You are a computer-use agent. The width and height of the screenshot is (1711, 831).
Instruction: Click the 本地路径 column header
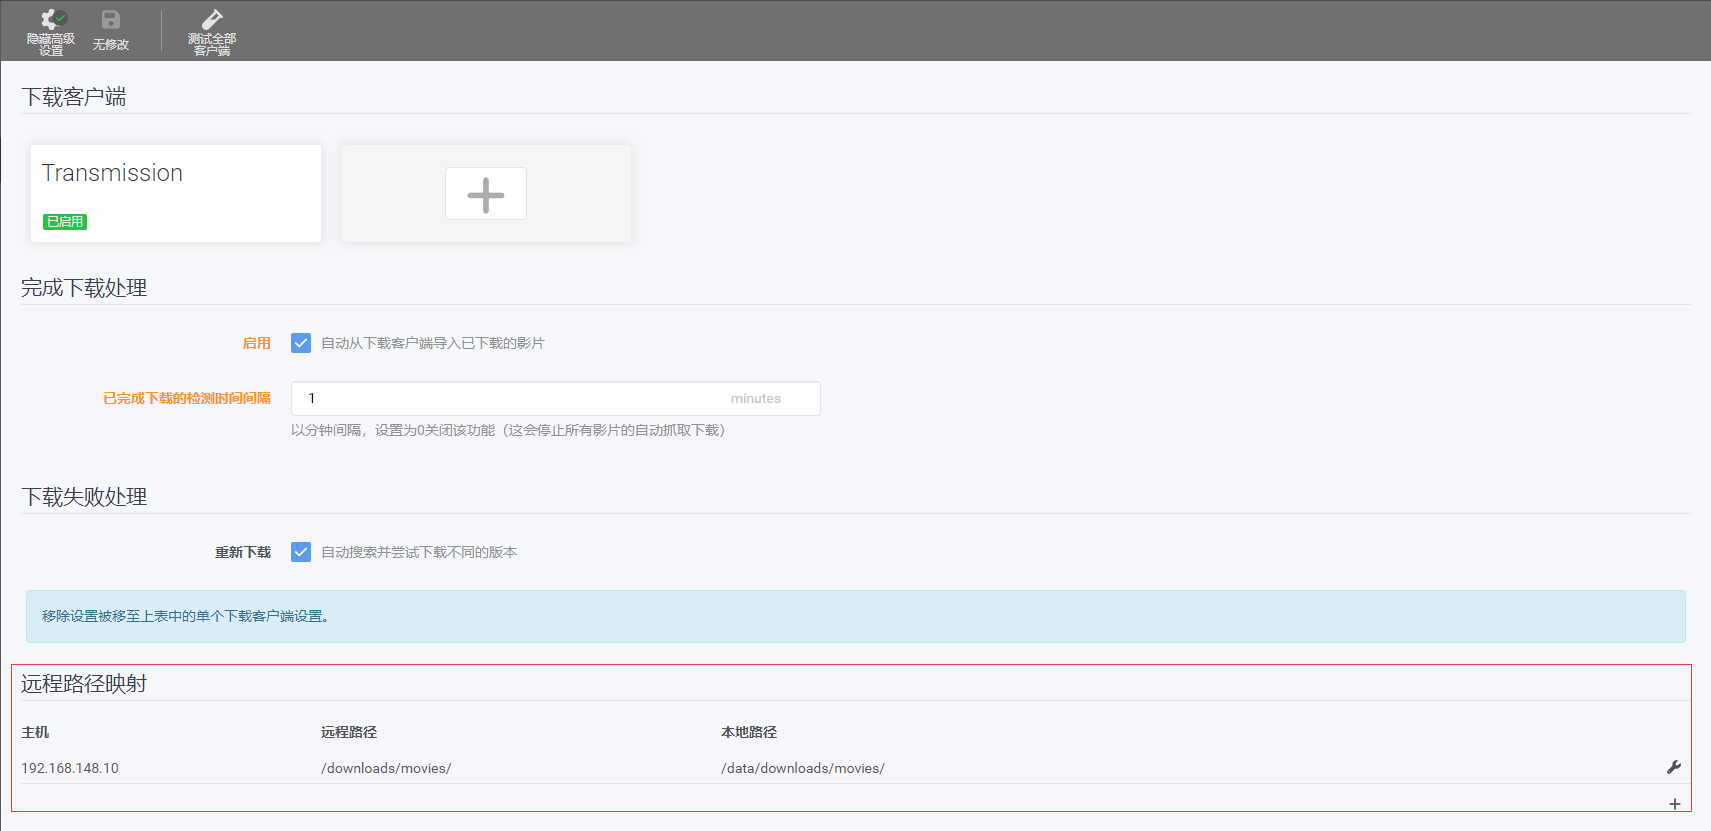coord(749,732)
